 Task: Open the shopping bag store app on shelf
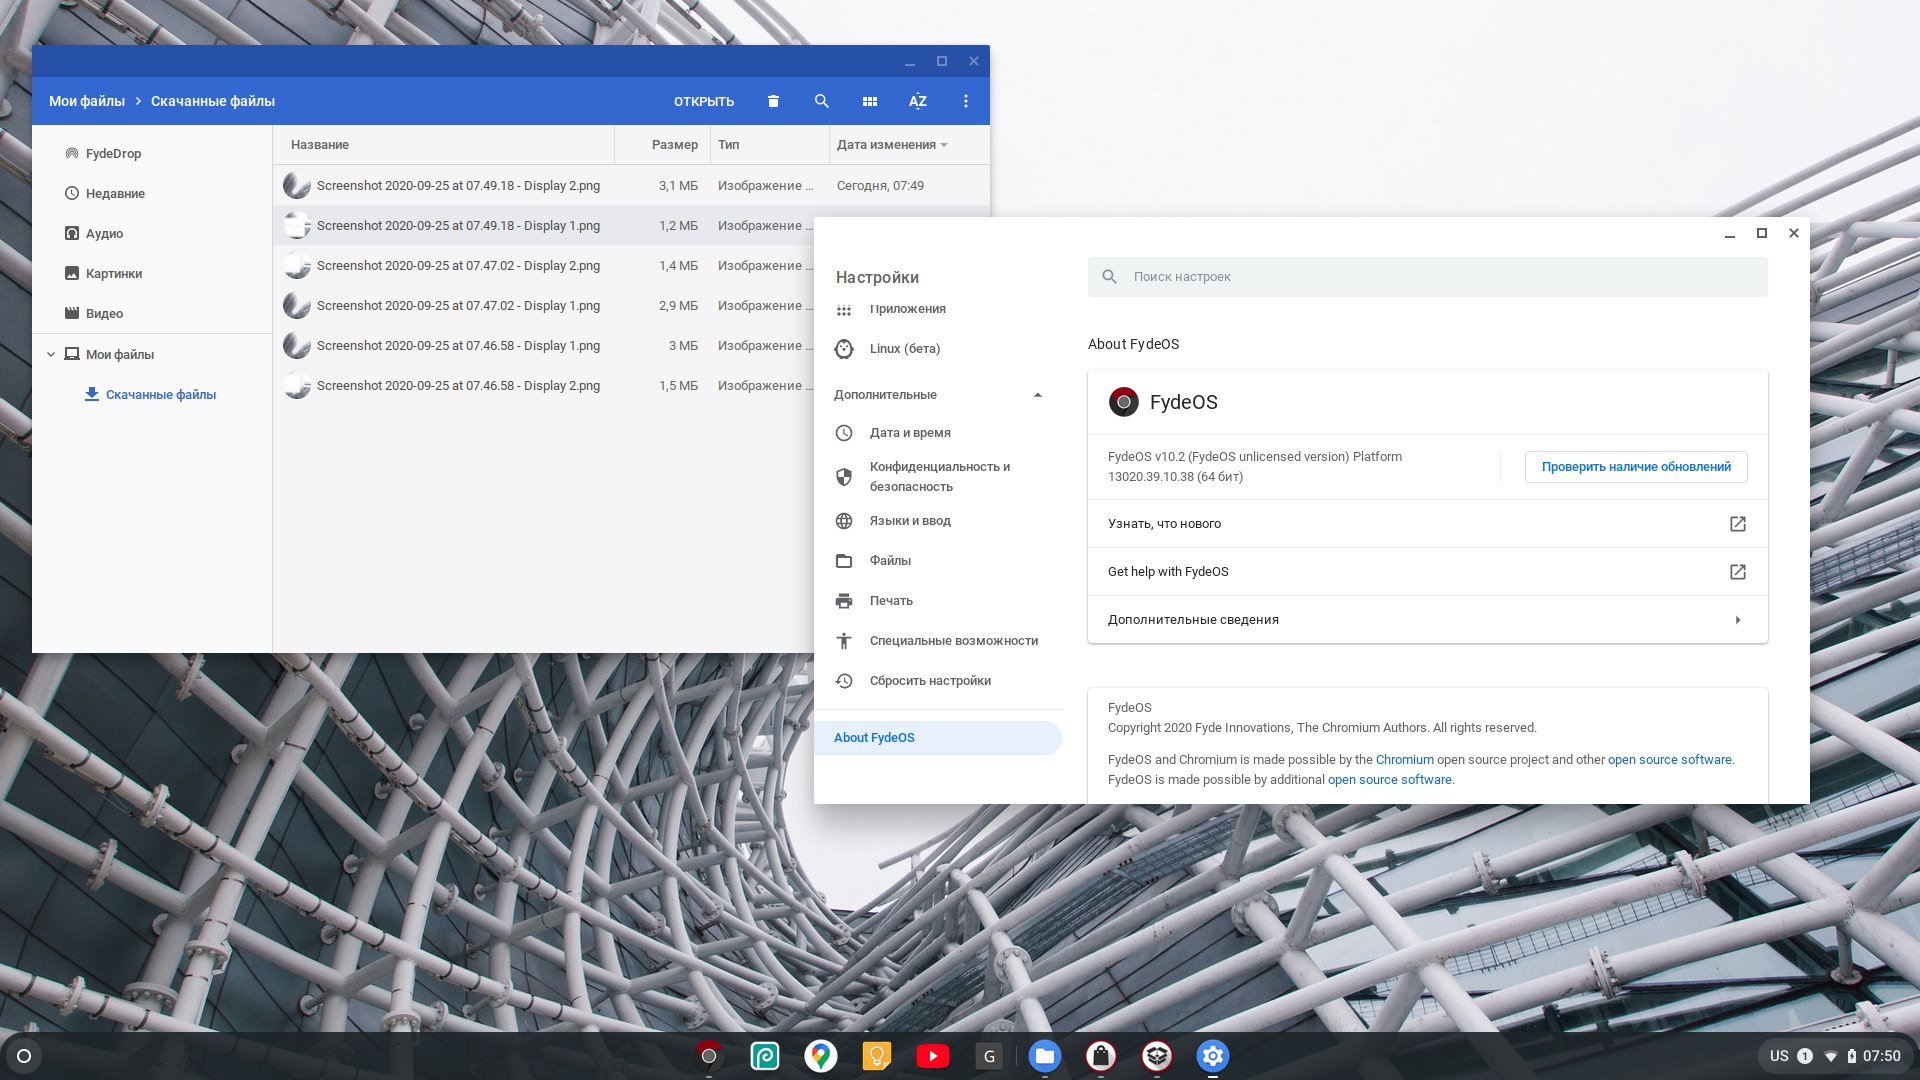click(x=1101, y=1056)
